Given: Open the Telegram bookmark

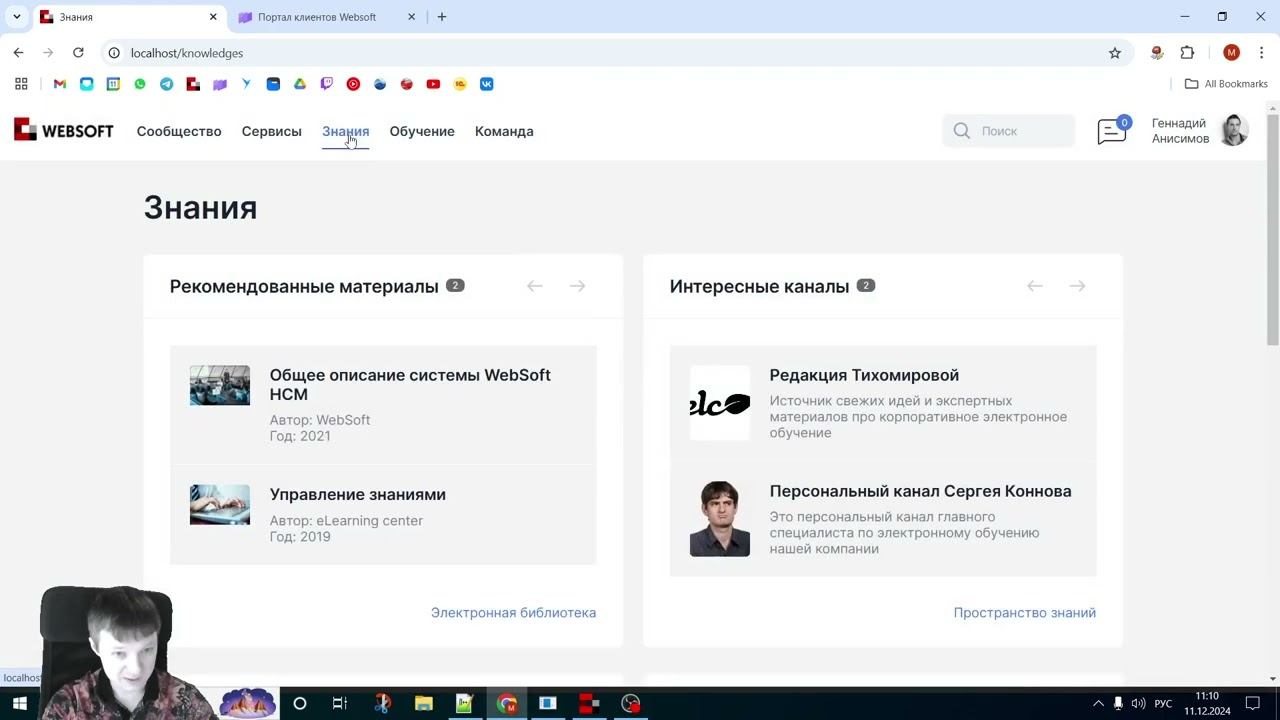Looking at the screenshot, I should pos(166,84).
